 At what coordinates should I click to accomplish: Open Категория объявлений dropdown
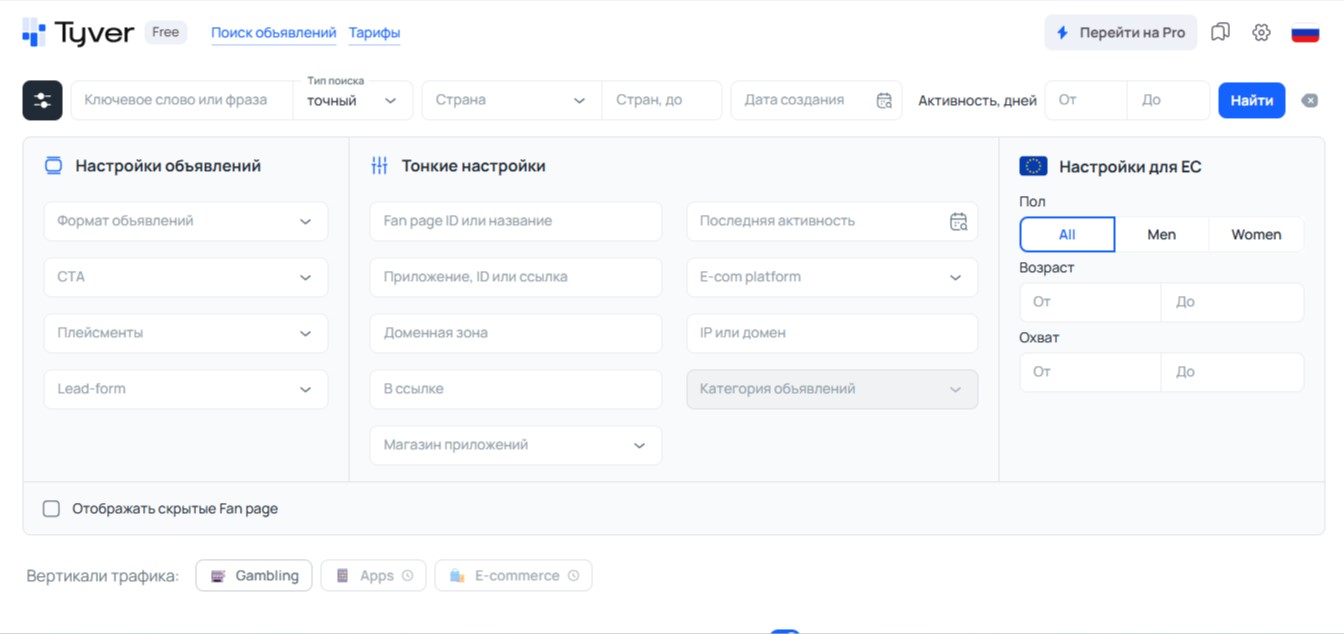click(x=832, y=389)
